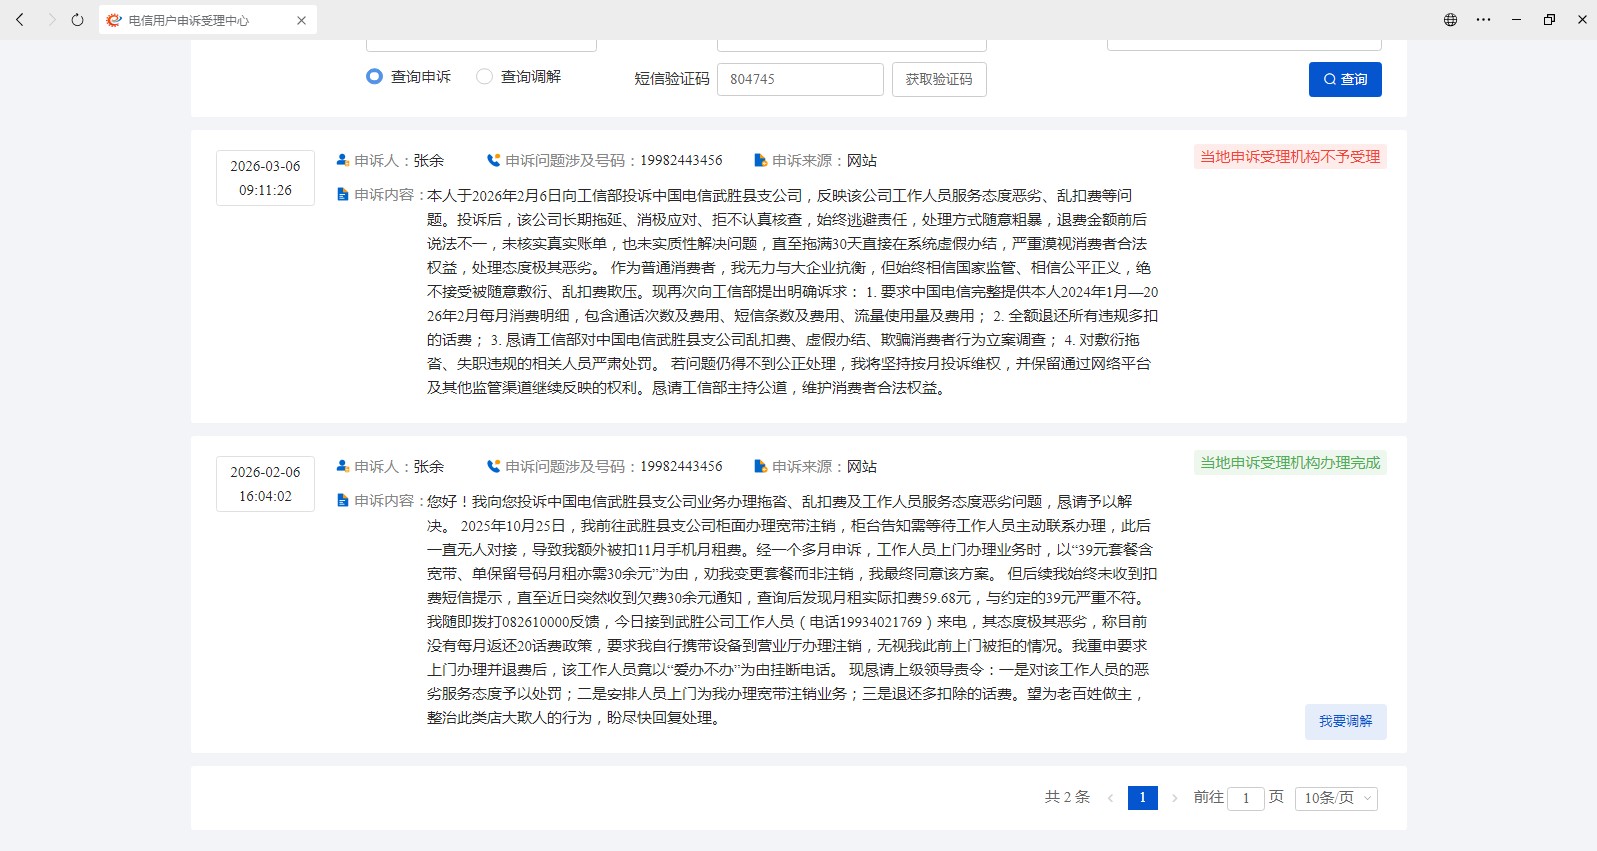Select the 查询申诉 radio button
This screenshot has width=1597, height=851.
[x=374, y=77]
